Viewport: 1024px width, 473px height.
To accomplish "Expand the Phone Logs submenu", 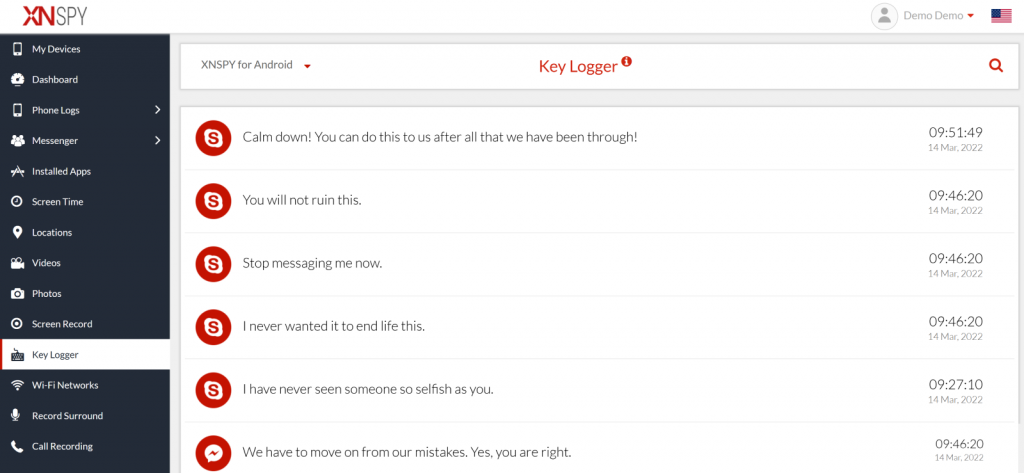I will pos(157,110).
